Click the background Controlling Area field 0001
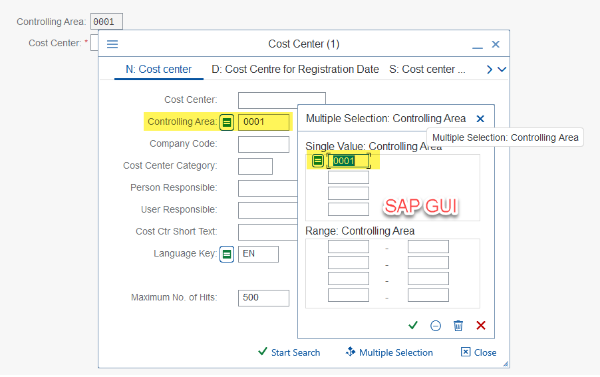 coord(106,21)
